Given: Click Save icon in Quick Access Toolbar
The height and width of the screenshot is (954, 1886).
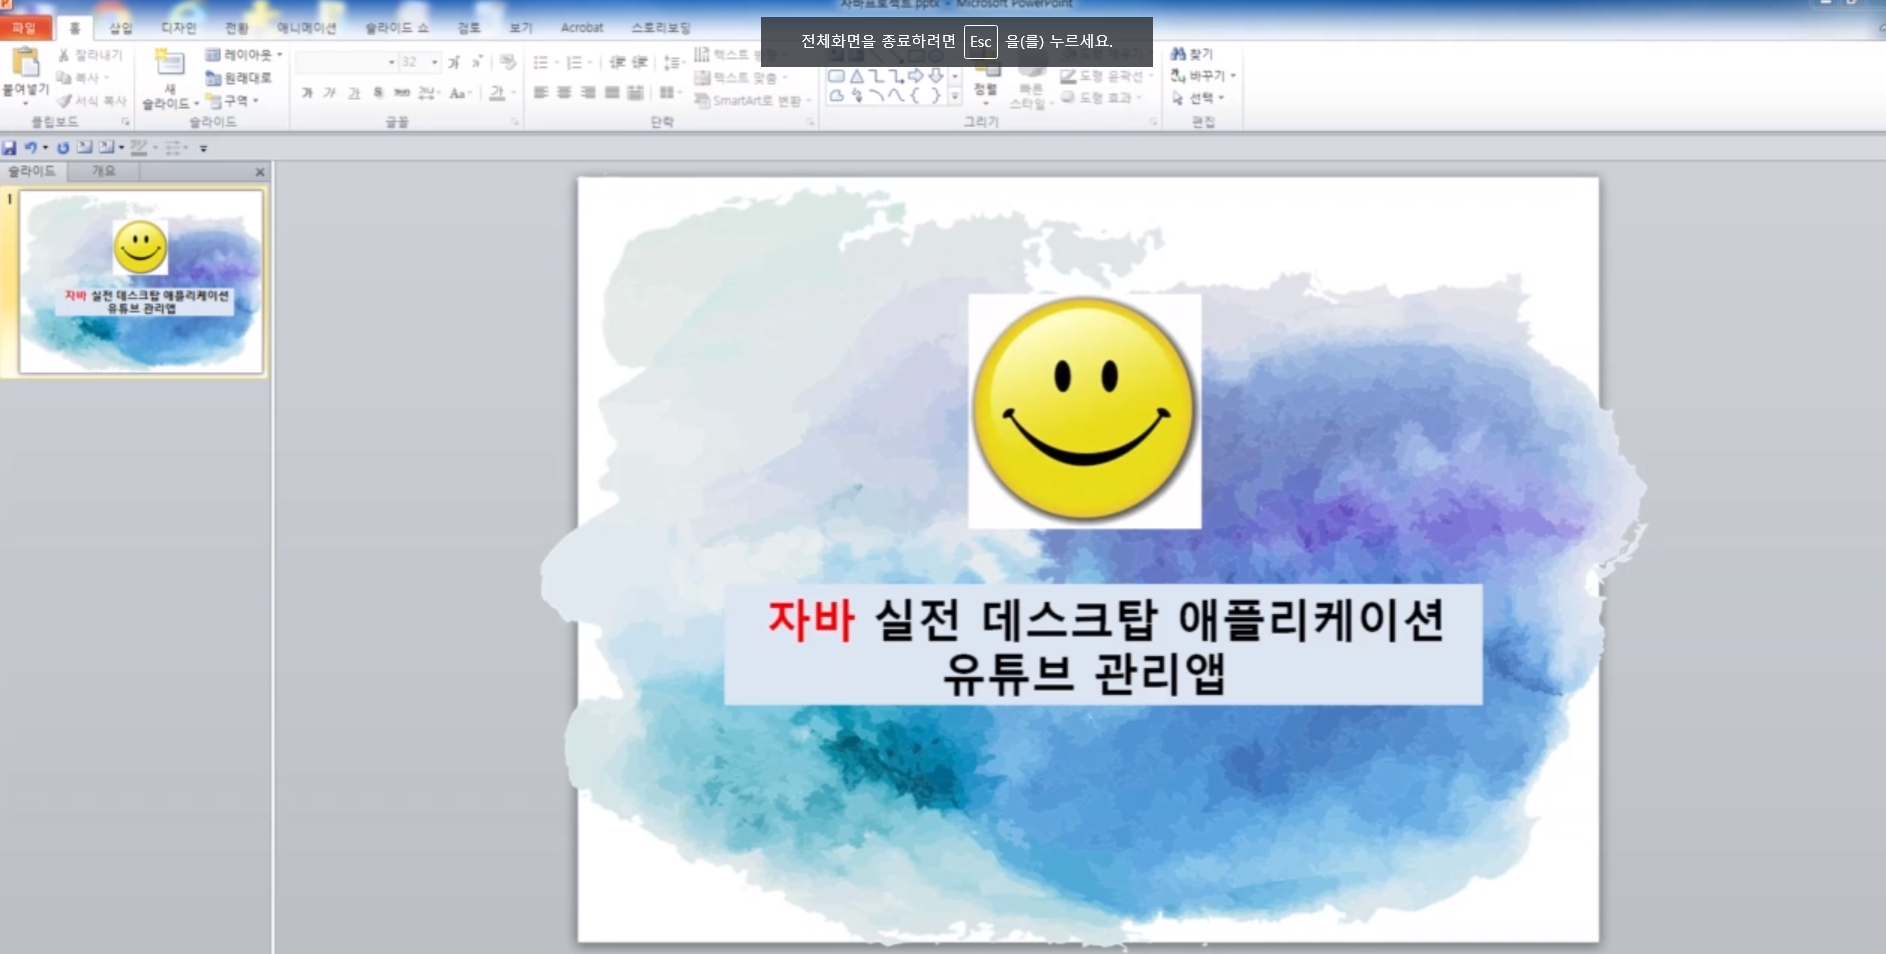Looking at the screenshot, I should click(x=10, y=147).
